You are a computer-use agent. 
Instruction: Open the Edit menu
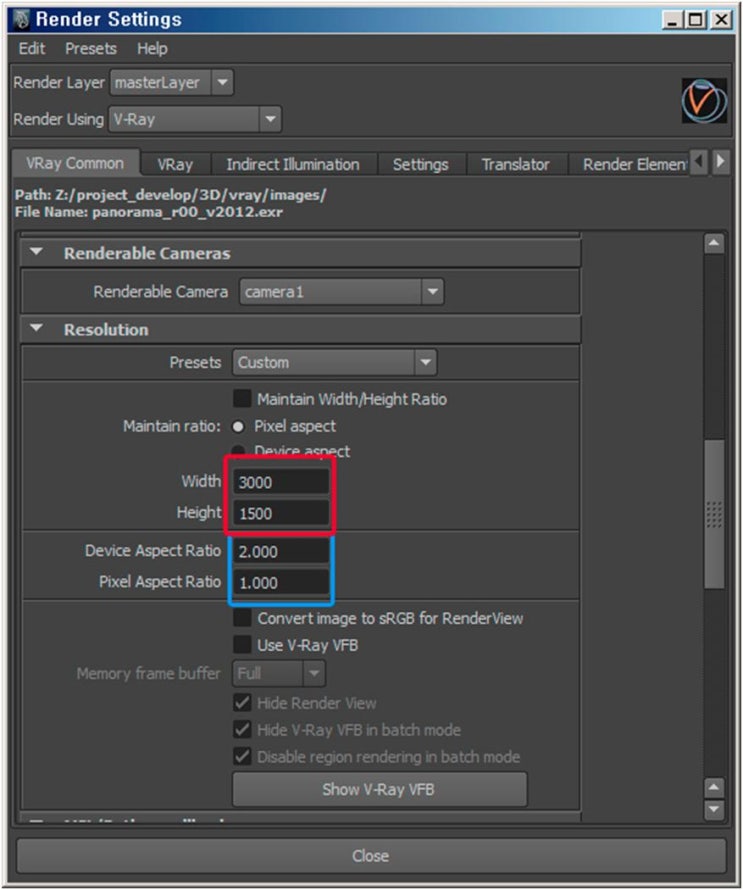point(32,49)
